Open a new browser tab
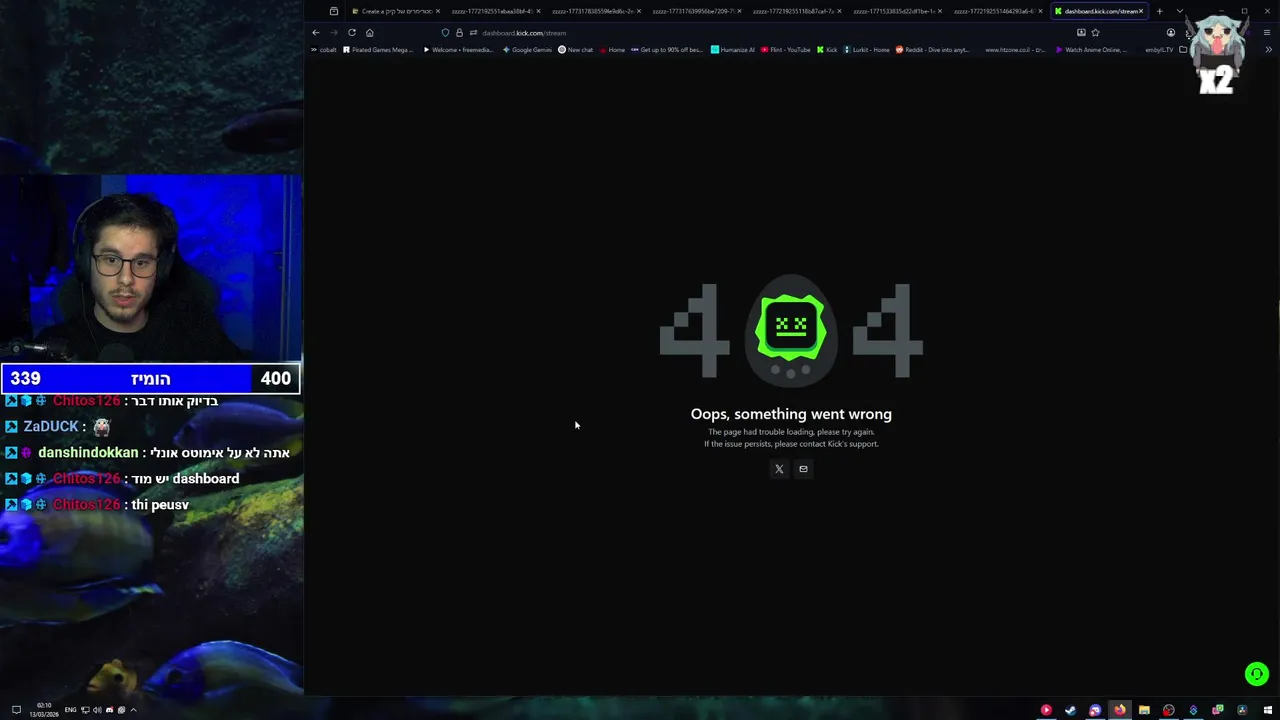Screen dimensions: 1280x720 point(1160,11)
